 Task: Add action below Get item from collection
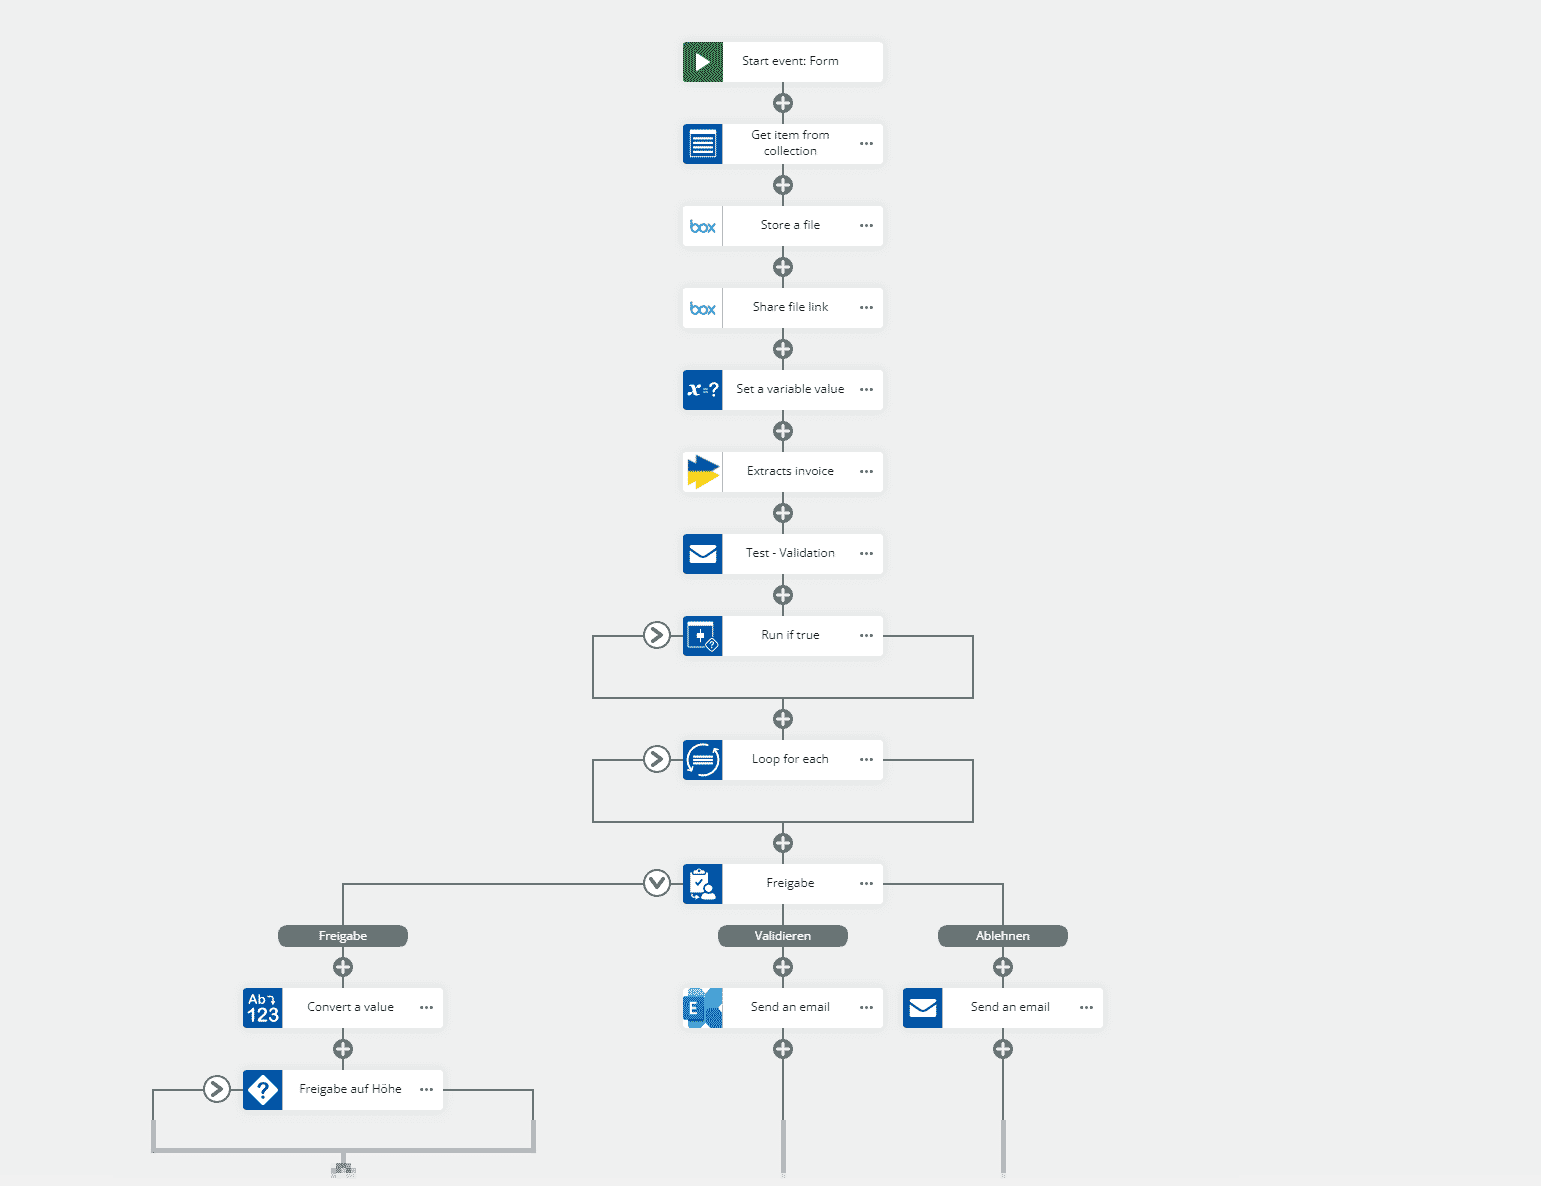click(783, 185)
